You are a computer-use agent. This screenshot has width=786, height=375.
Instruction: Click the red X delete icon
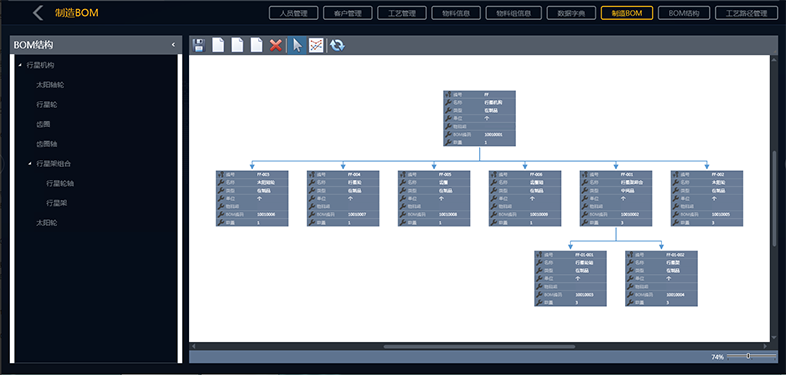tap(275, 45)
